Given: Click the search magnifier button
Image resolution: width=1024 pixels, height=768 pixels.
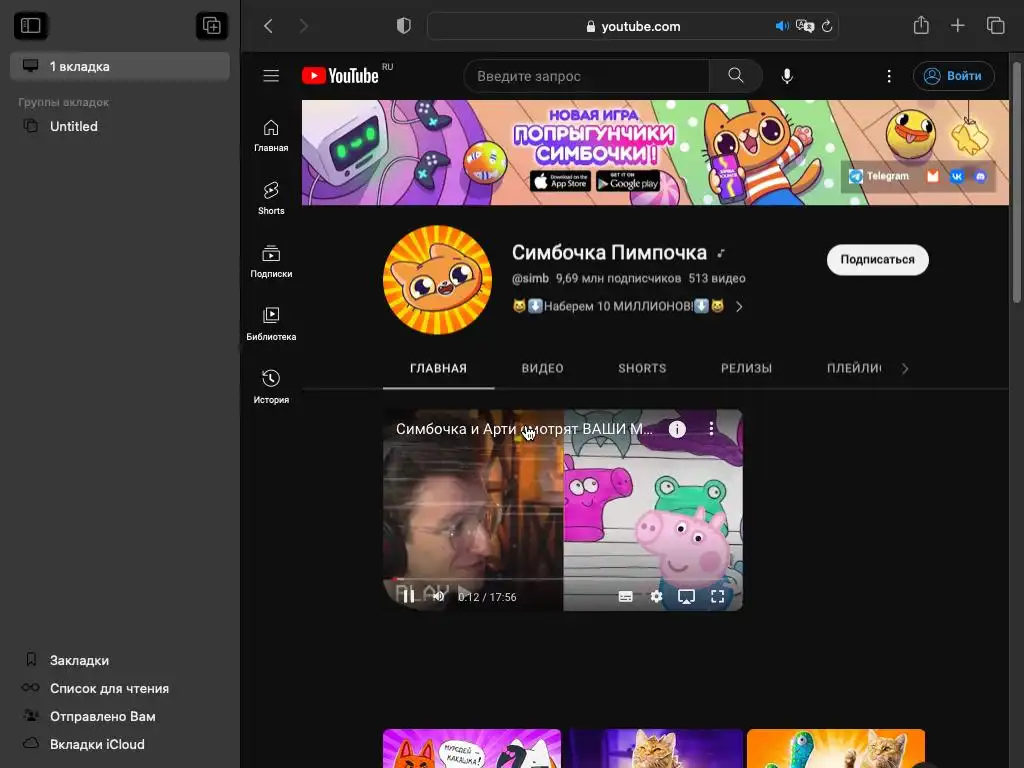Looking at the screenshot, I should coord(735,76).
